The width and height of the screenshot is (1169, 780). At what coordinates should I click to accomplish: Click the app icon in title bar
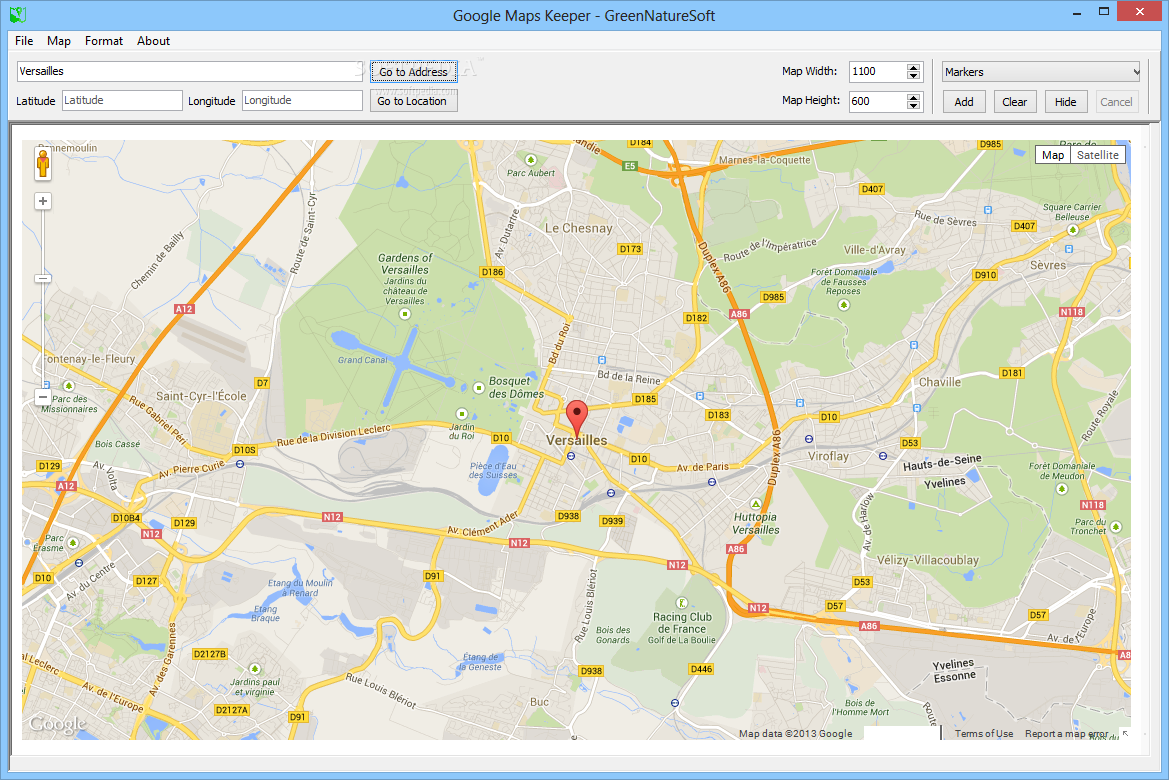coord(18,14)
